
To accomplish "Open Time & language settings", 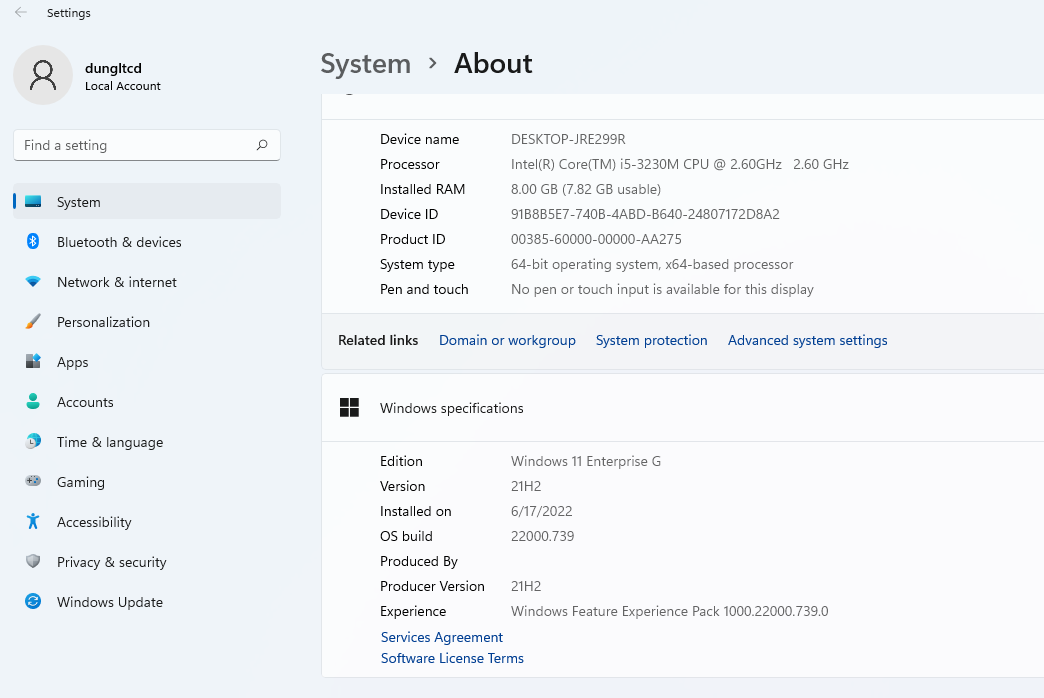I will [x=147, y=442].
